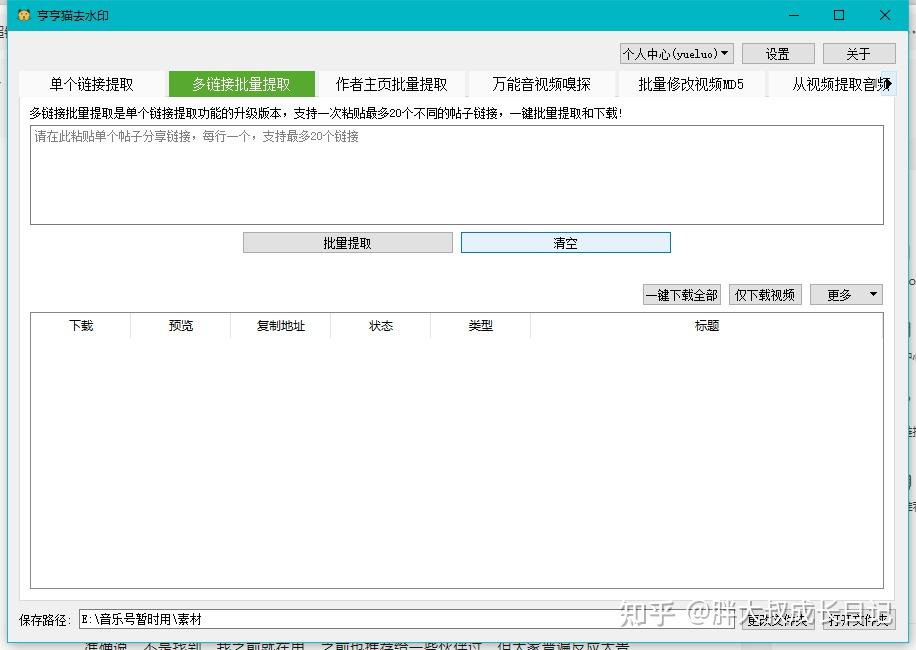Click the tab strip right scroll arrow
Viewport: 916px width, 650px height.
coord(889,84)
